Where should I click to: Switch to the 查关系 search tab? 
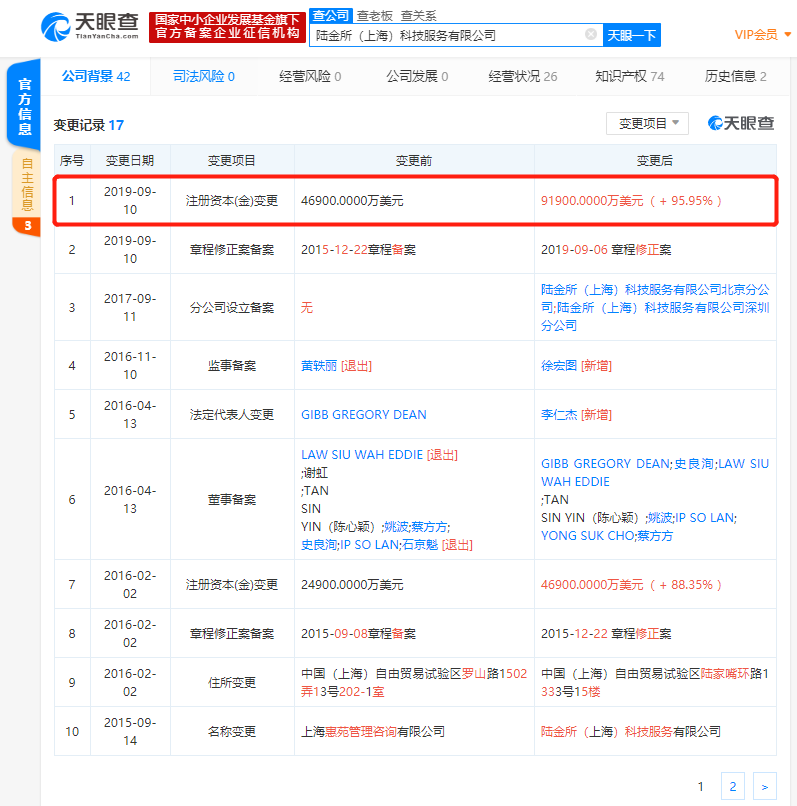(x=419, y=16)
